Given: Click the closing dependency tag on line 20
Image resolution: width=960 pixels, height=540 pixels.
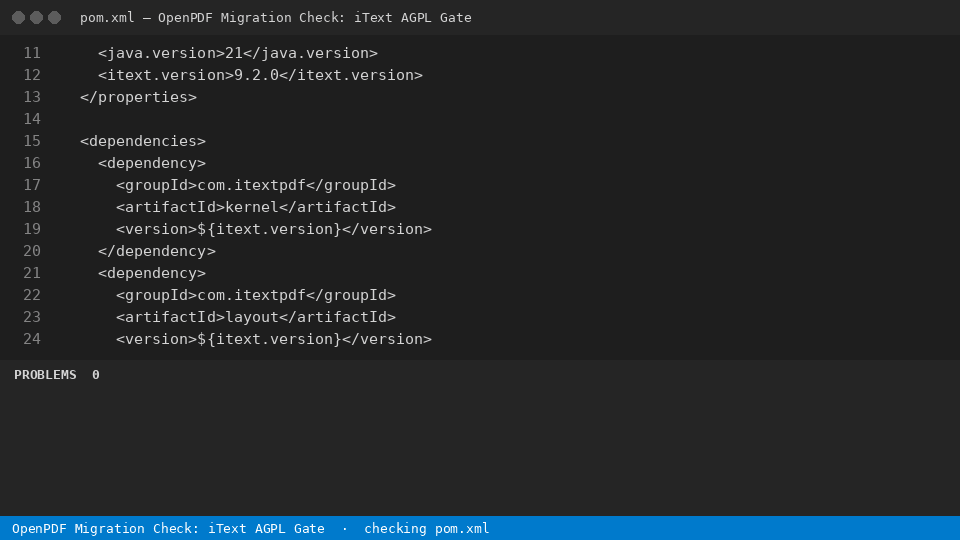Looking at the screenshot, I should point(157,252).
